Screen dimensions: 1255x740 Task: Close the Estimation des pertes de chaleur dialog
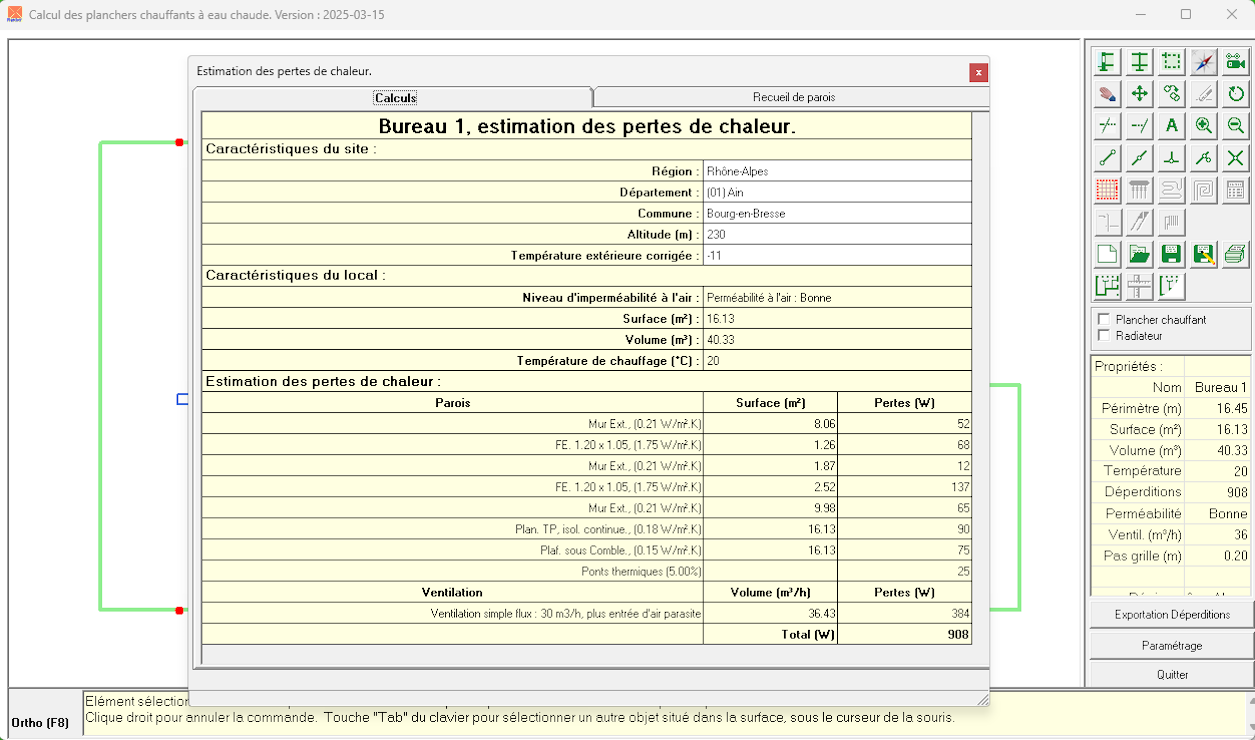tap(979, 72)
